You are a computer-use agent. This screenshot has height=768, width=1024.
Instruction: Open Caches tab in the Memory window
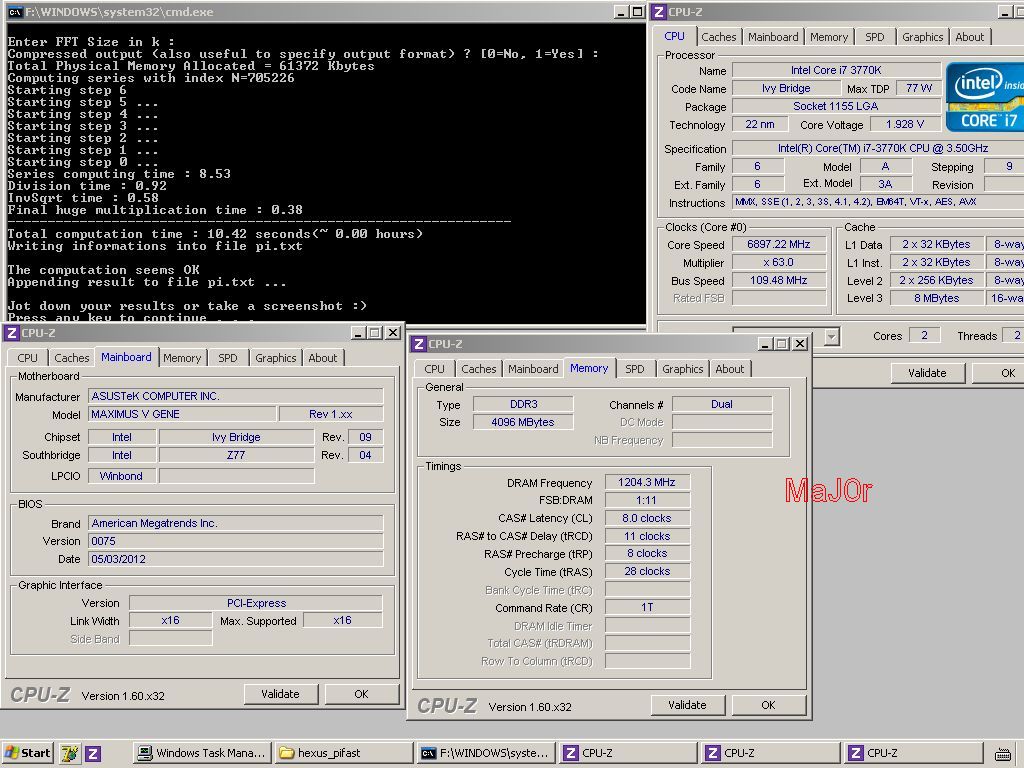pos(479,369)
